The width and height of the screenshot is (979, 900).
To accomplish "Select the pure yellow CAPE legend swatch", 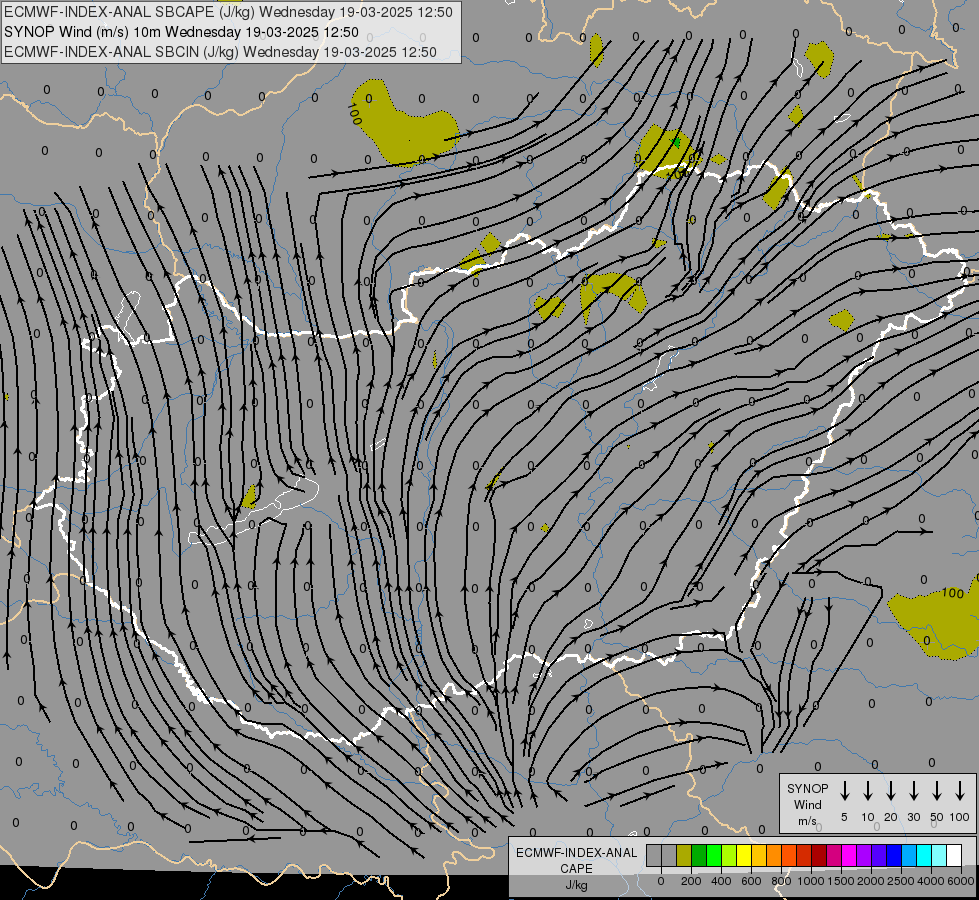I will 744,855.
